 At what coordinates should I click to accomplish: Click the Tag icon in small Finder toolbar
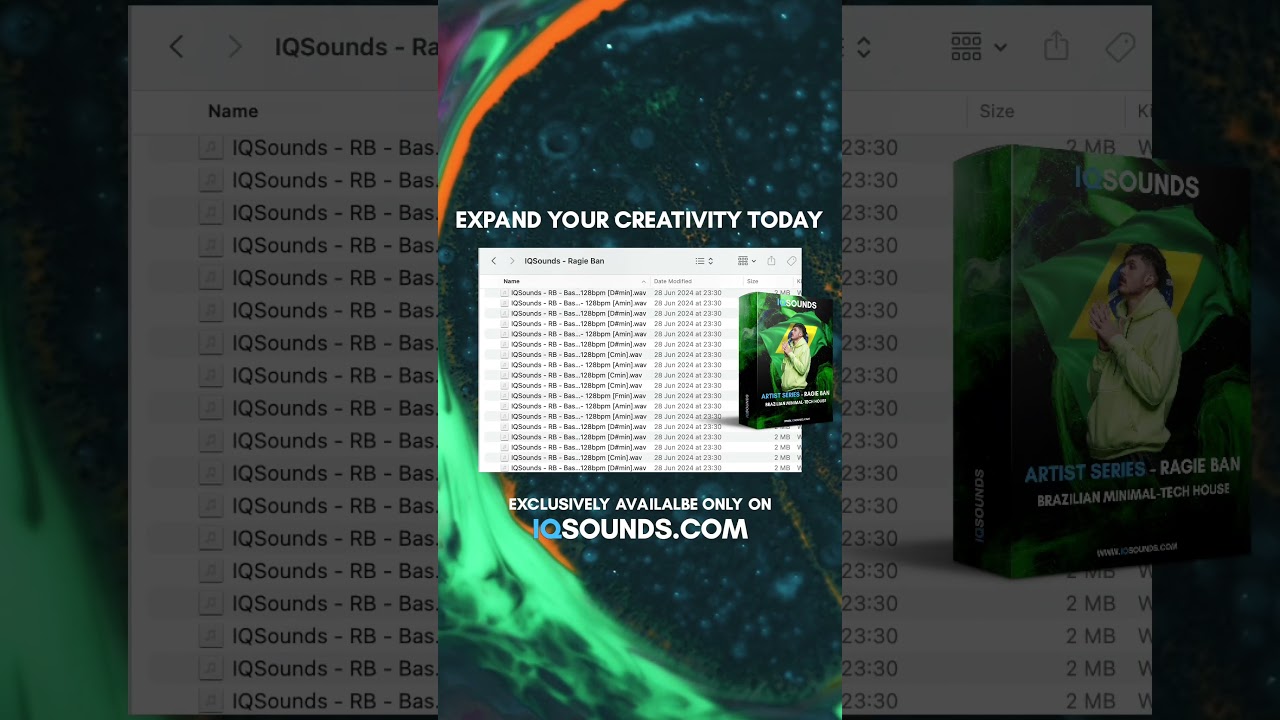791,261
